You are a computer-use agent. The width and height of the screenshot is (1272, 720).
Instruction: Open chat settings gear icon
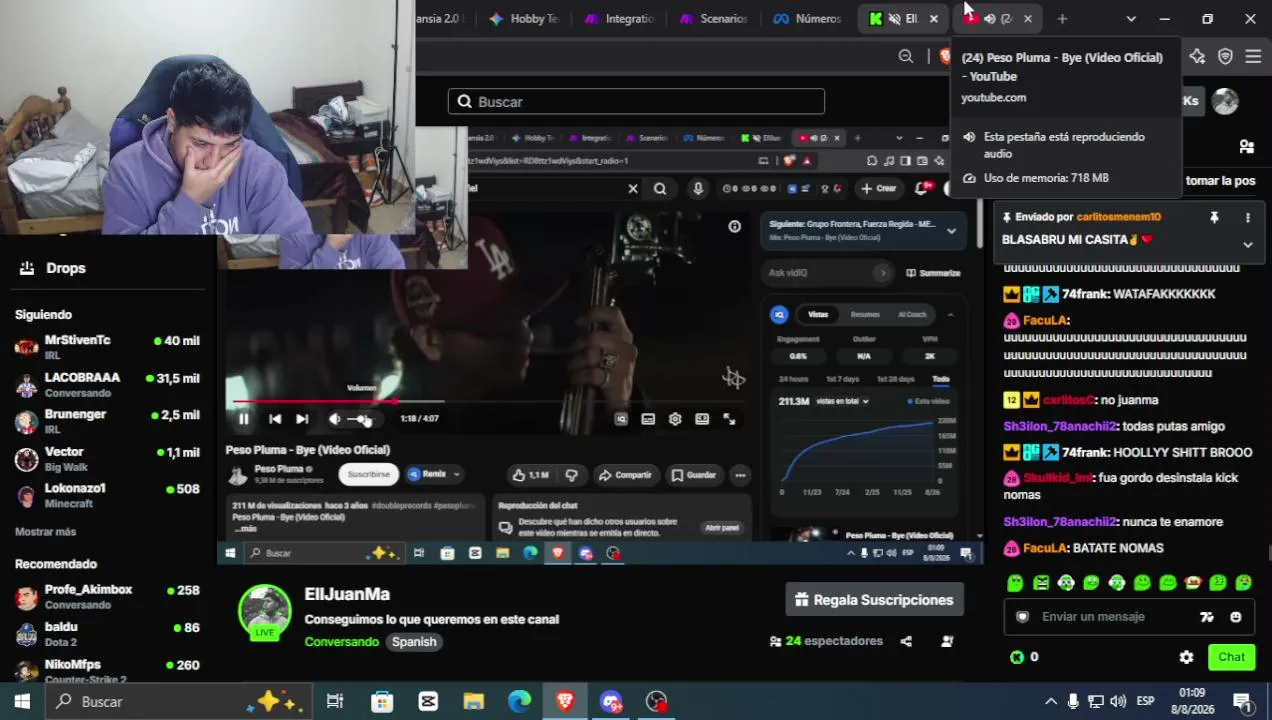click(x=1186, y=657)
